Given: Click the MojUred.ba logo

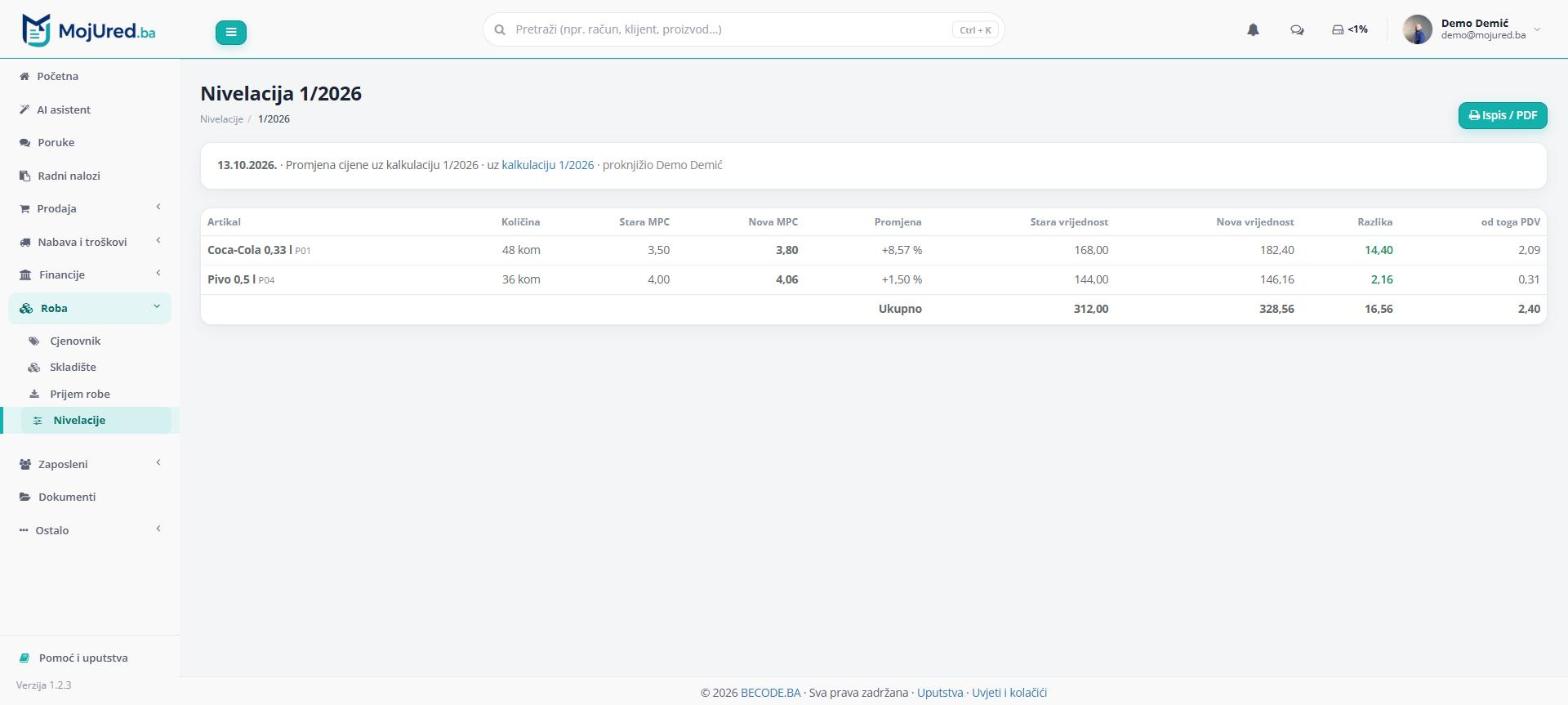Looking at the screenshot, I should [88, 30].
